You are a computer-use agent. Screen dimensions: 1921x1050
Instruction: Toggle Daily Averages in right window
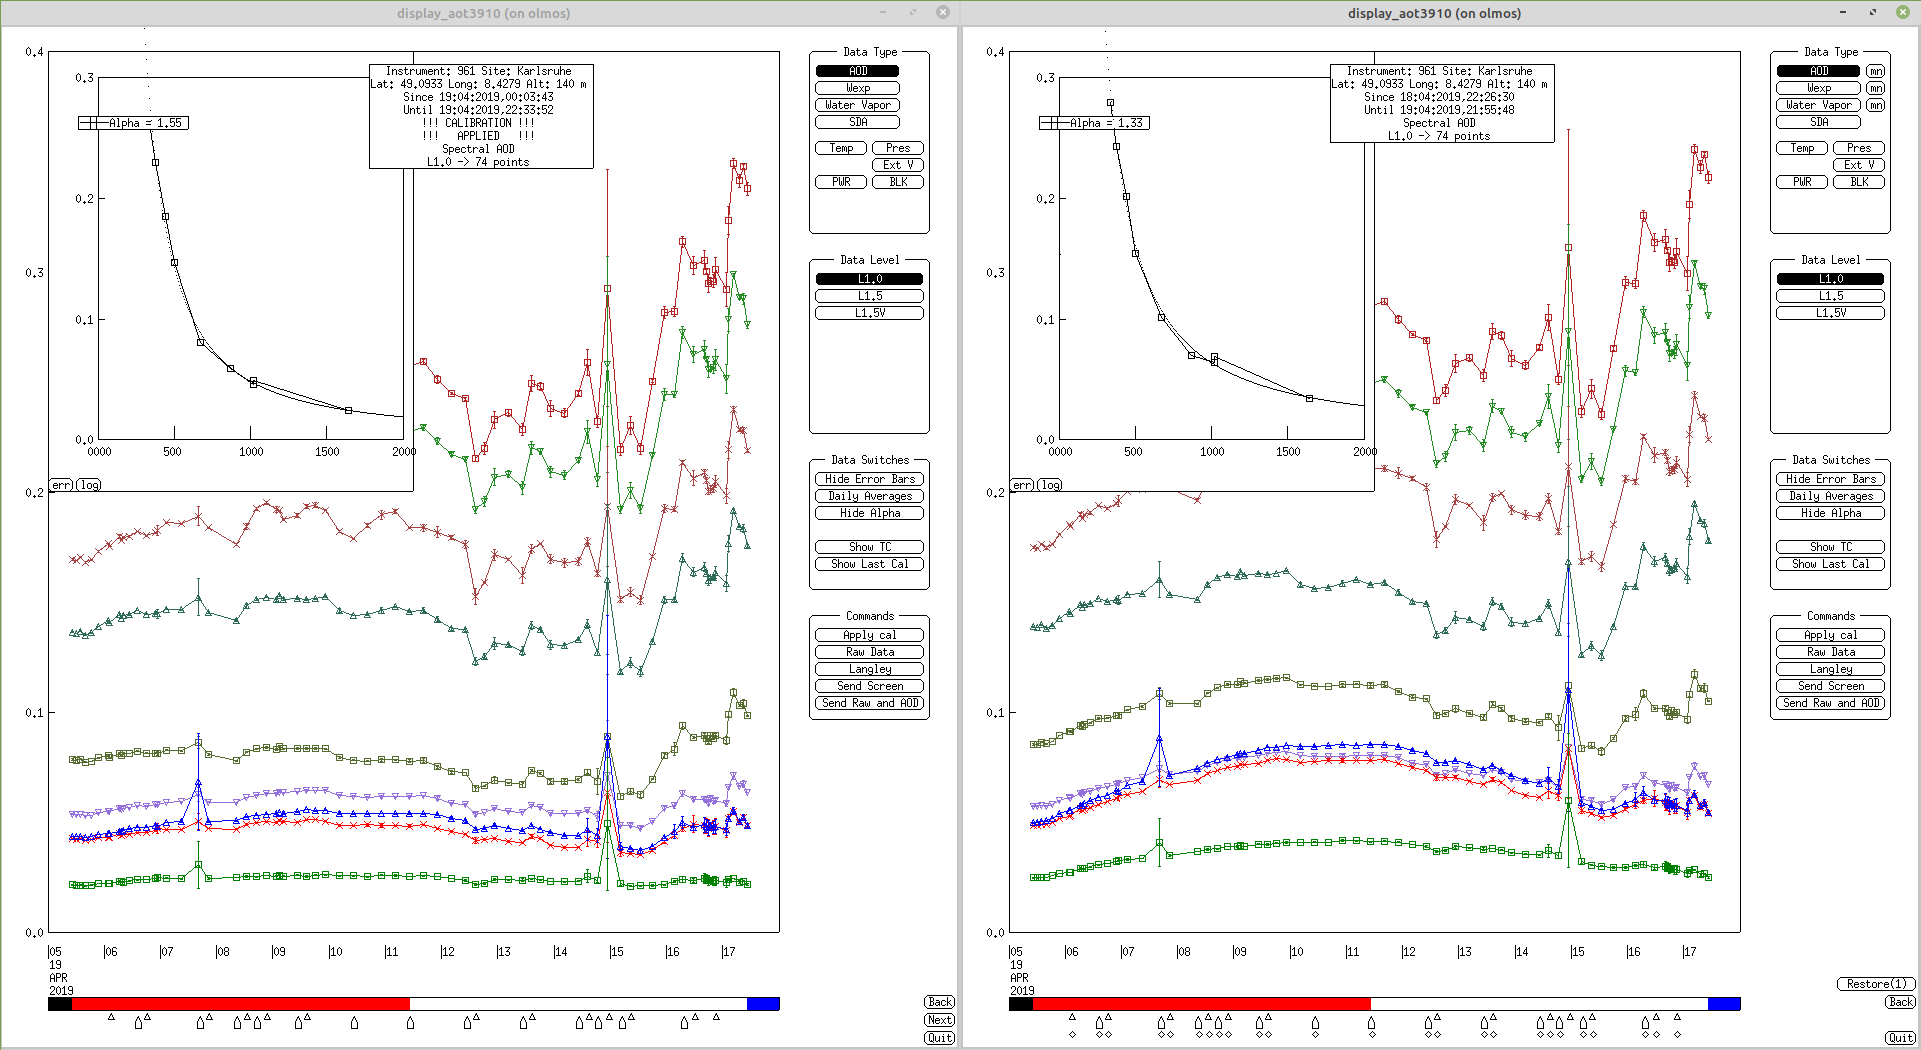pos(1831,496)
